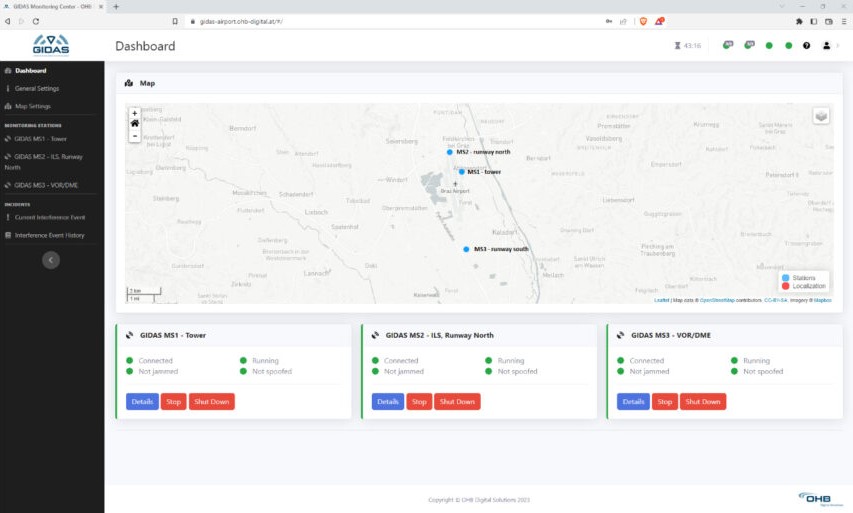Collapse the sidebar with the arrow button

click(x=52, y=260)
